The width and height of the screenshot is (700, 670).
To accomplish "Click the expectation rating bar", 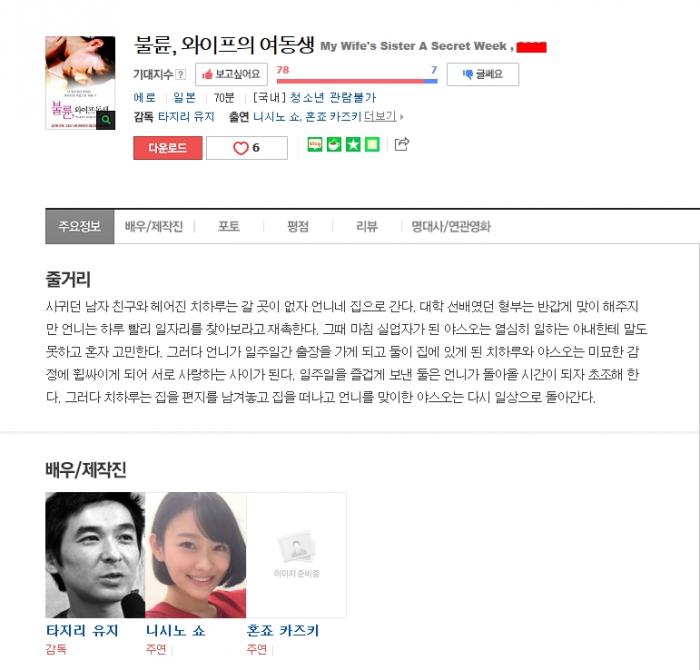I will [357, 81].
